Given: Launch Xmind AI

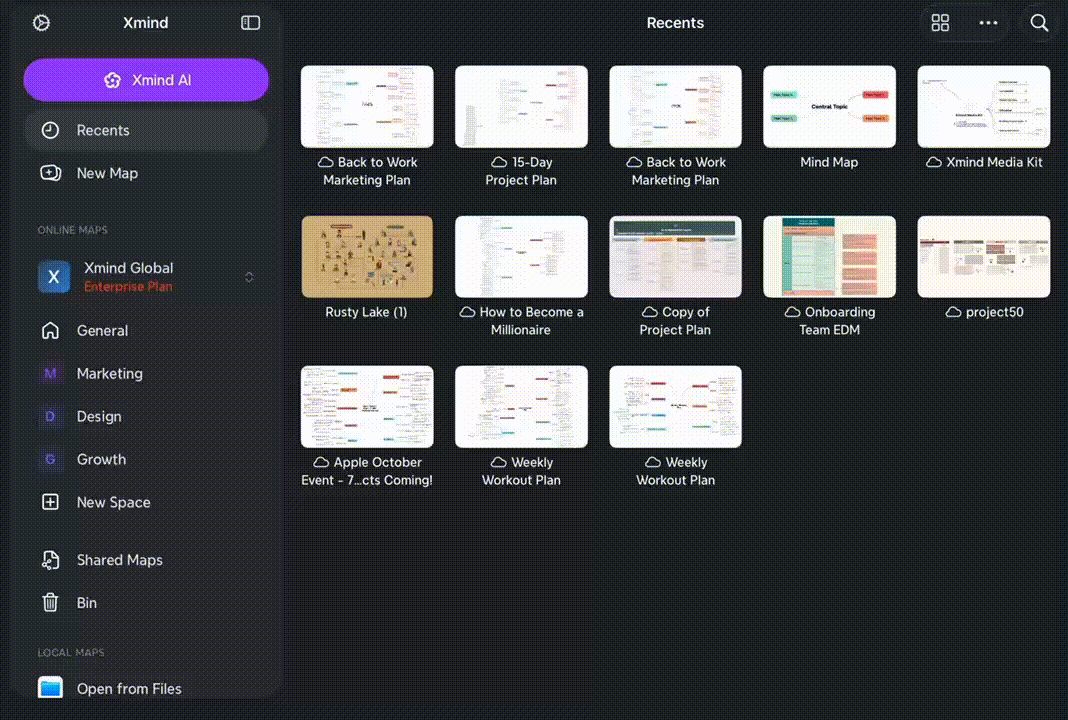Looking at the screenshot, I should point(146,80).
